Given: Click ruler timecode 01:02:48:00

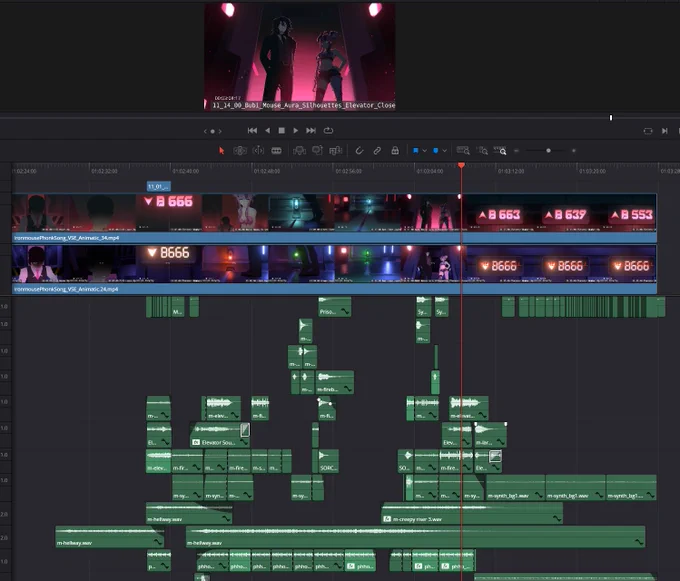Looking at the screenshot, I should [267, 171].
